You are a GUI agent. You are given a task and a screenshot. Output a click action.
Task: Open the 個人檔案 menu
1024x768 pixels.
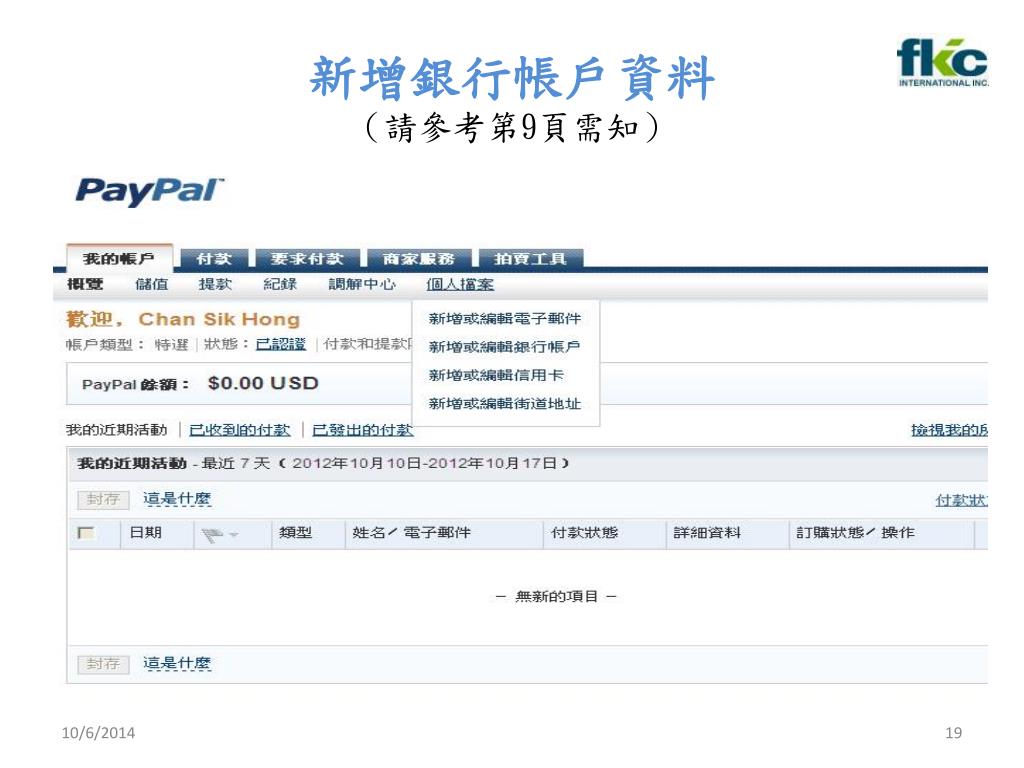point(460,284)
